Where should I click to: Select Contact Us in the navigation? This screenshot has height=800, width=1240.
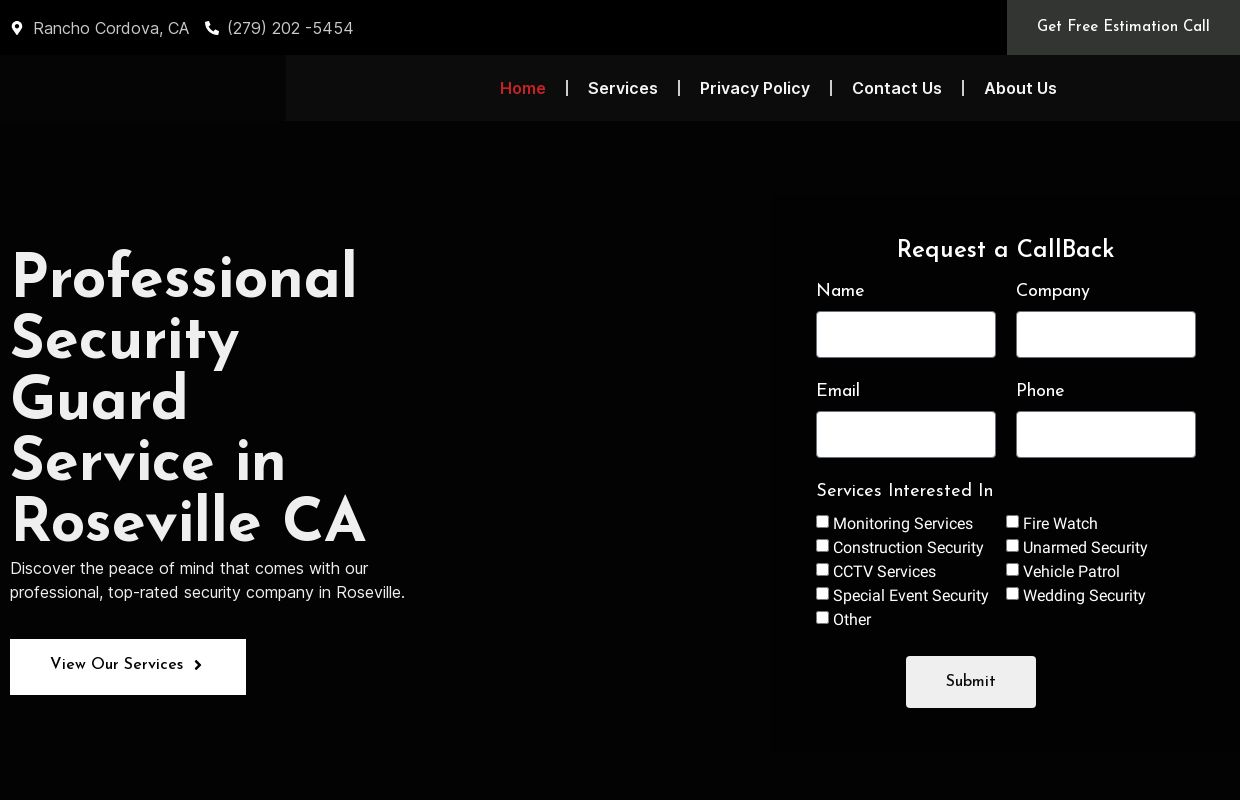pos(897,88)
